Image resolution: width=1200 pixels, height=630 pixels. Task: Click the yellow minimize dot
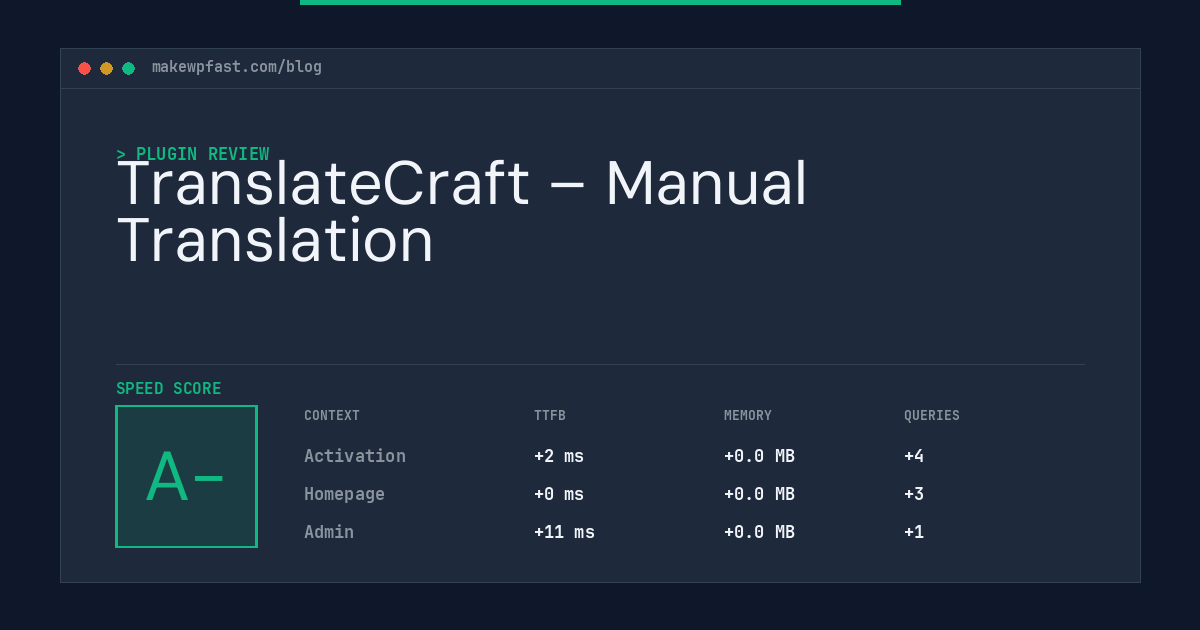click(x=106, y=68)
